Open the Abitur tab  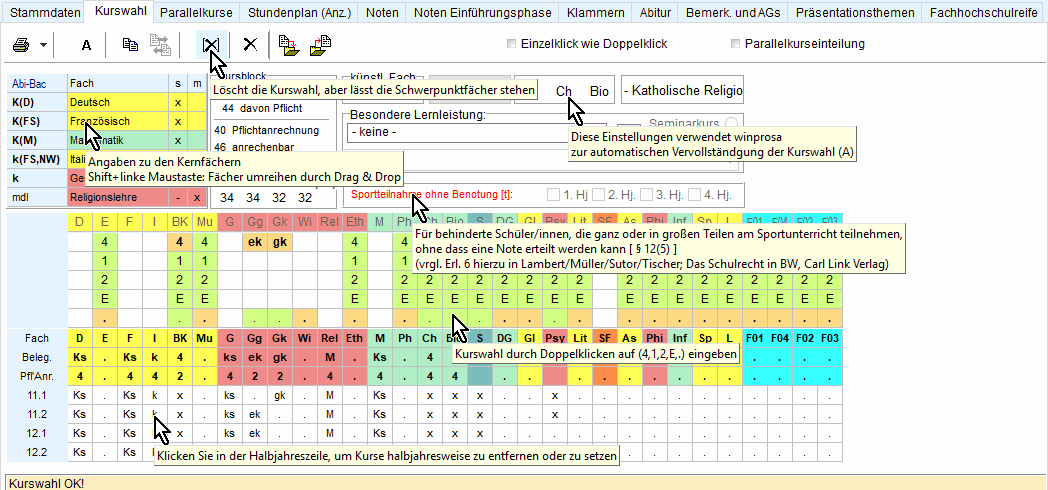[x=657, y=12]
